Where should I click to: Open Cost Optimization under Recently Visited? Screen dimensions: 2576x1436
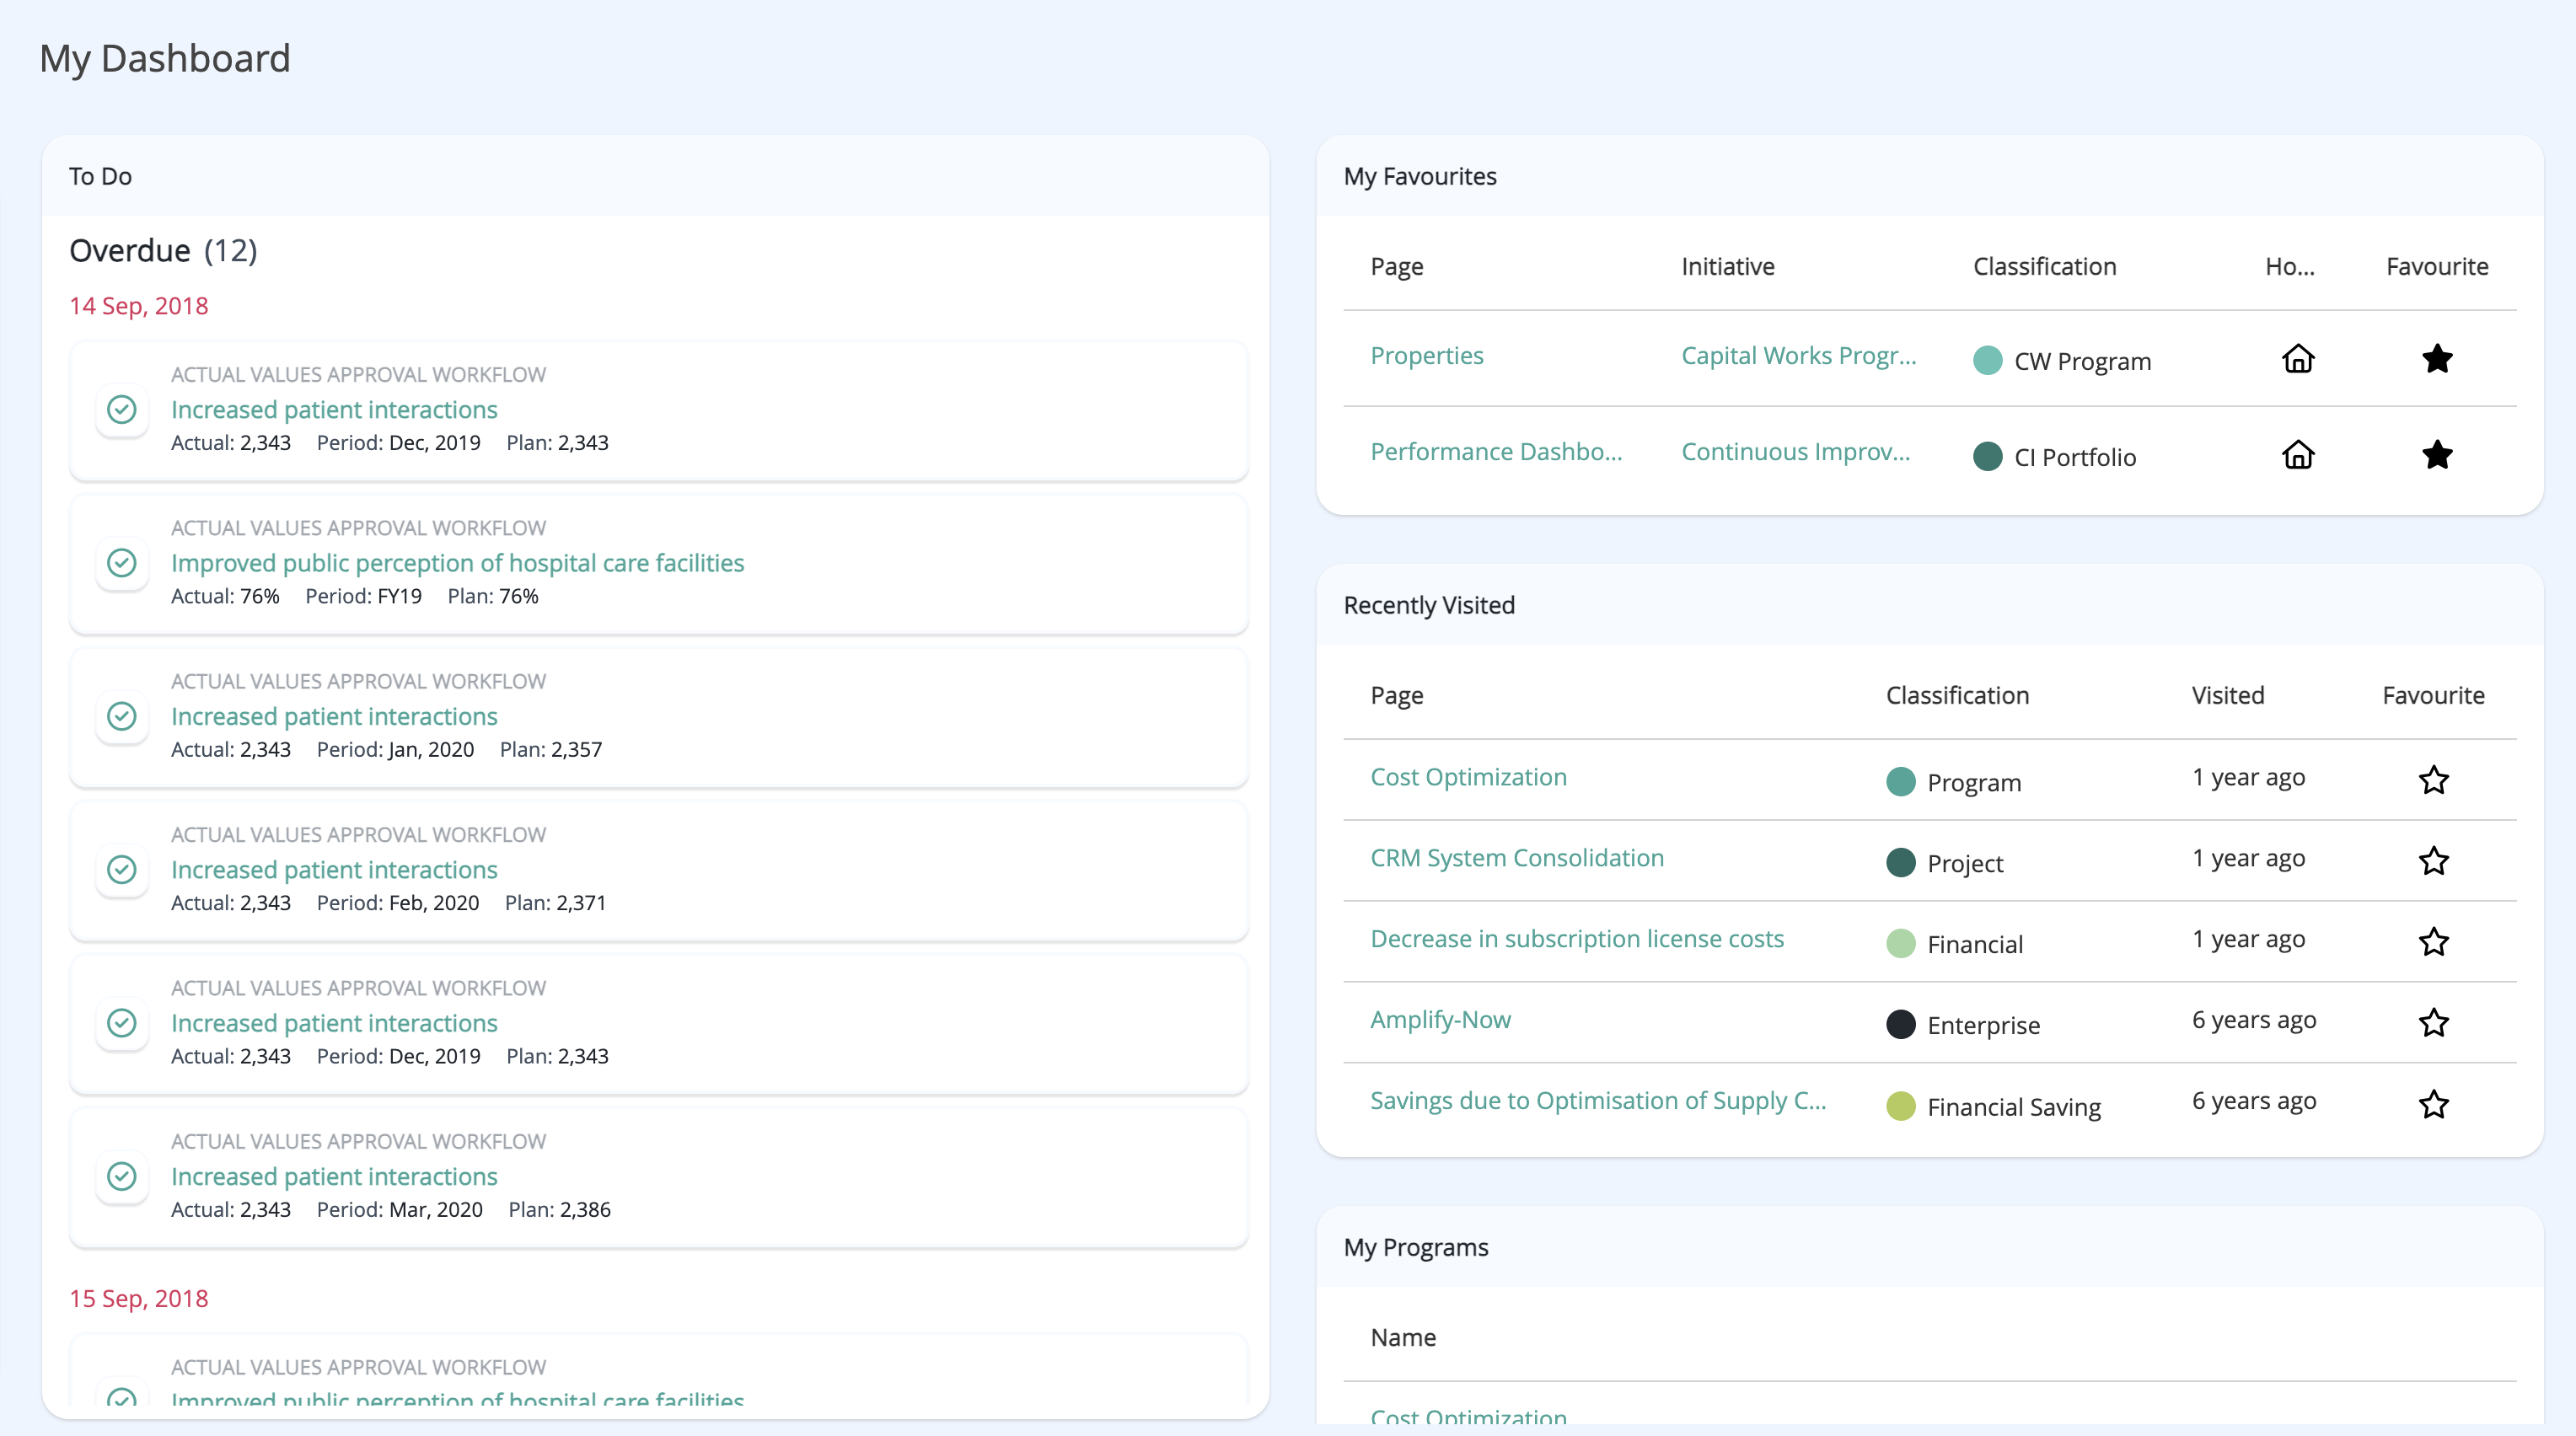(1468, 777)
